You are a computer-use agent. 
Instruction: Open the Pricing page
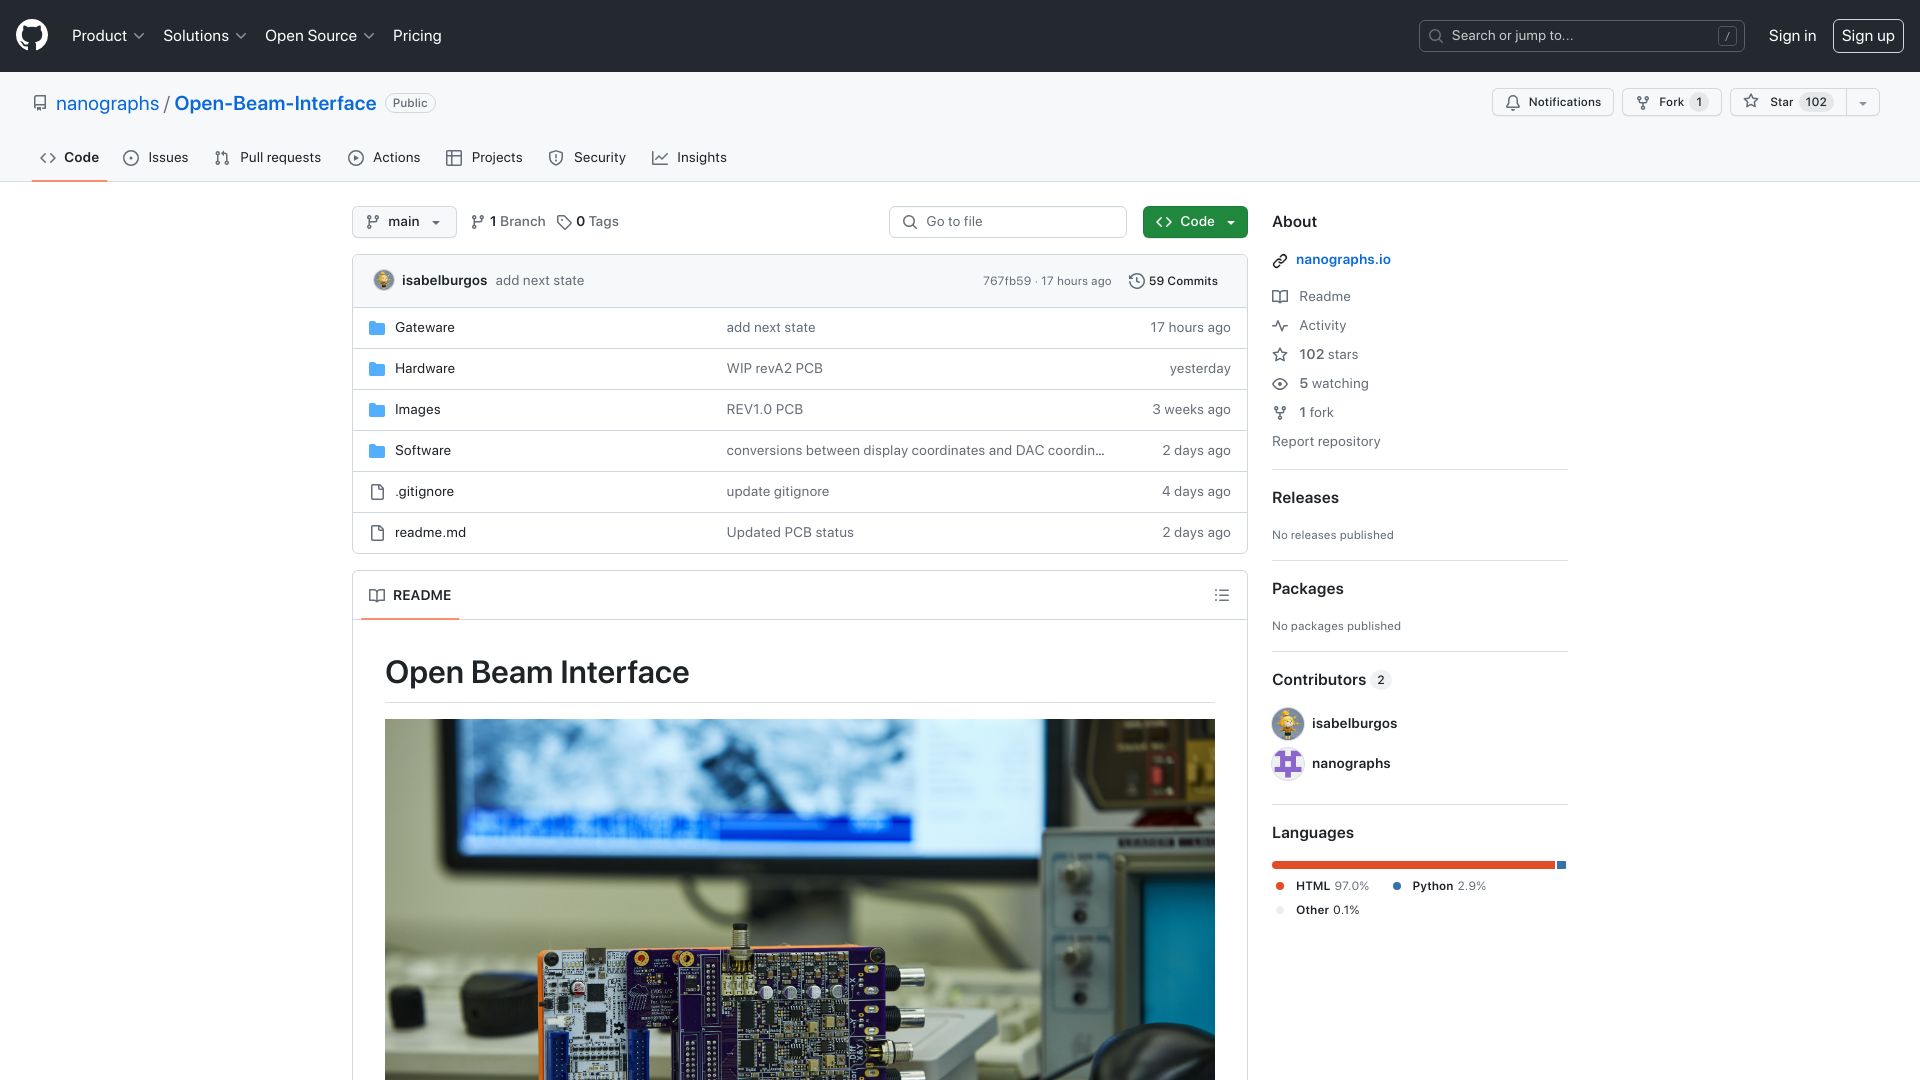[417, 36]
